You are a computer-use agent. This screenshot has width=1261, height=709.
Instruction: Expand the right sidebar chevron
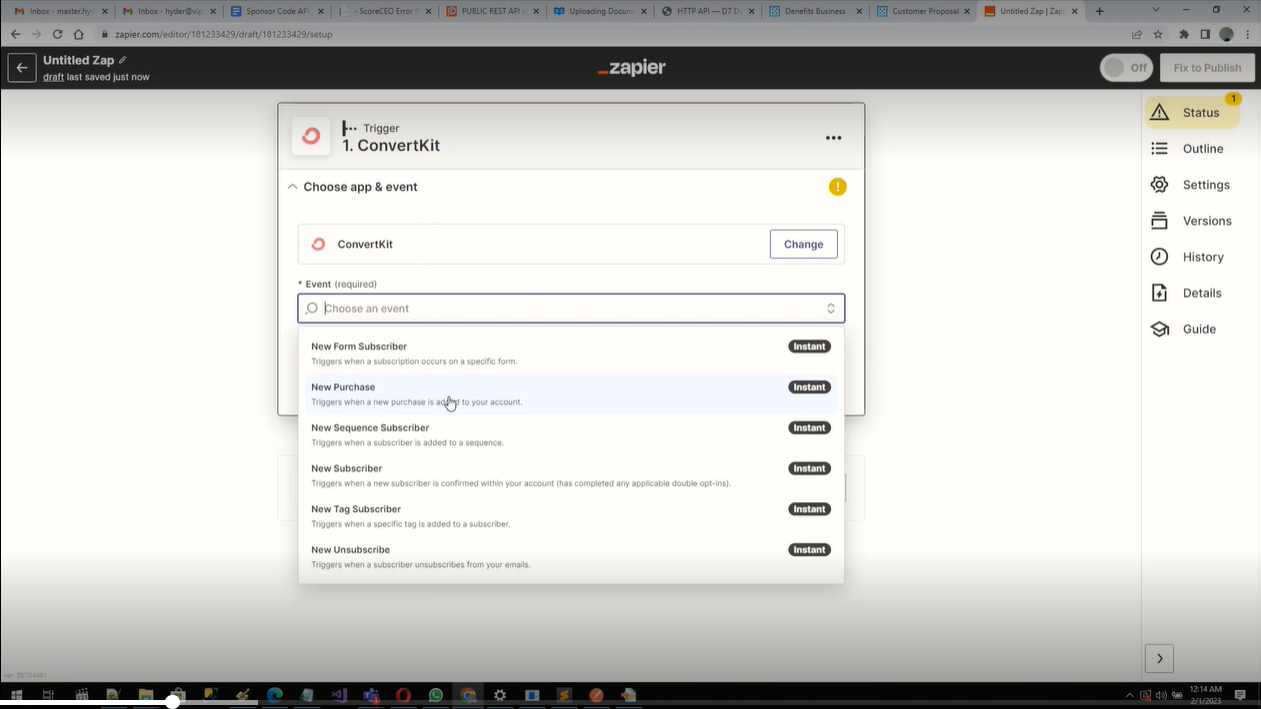1159,658
